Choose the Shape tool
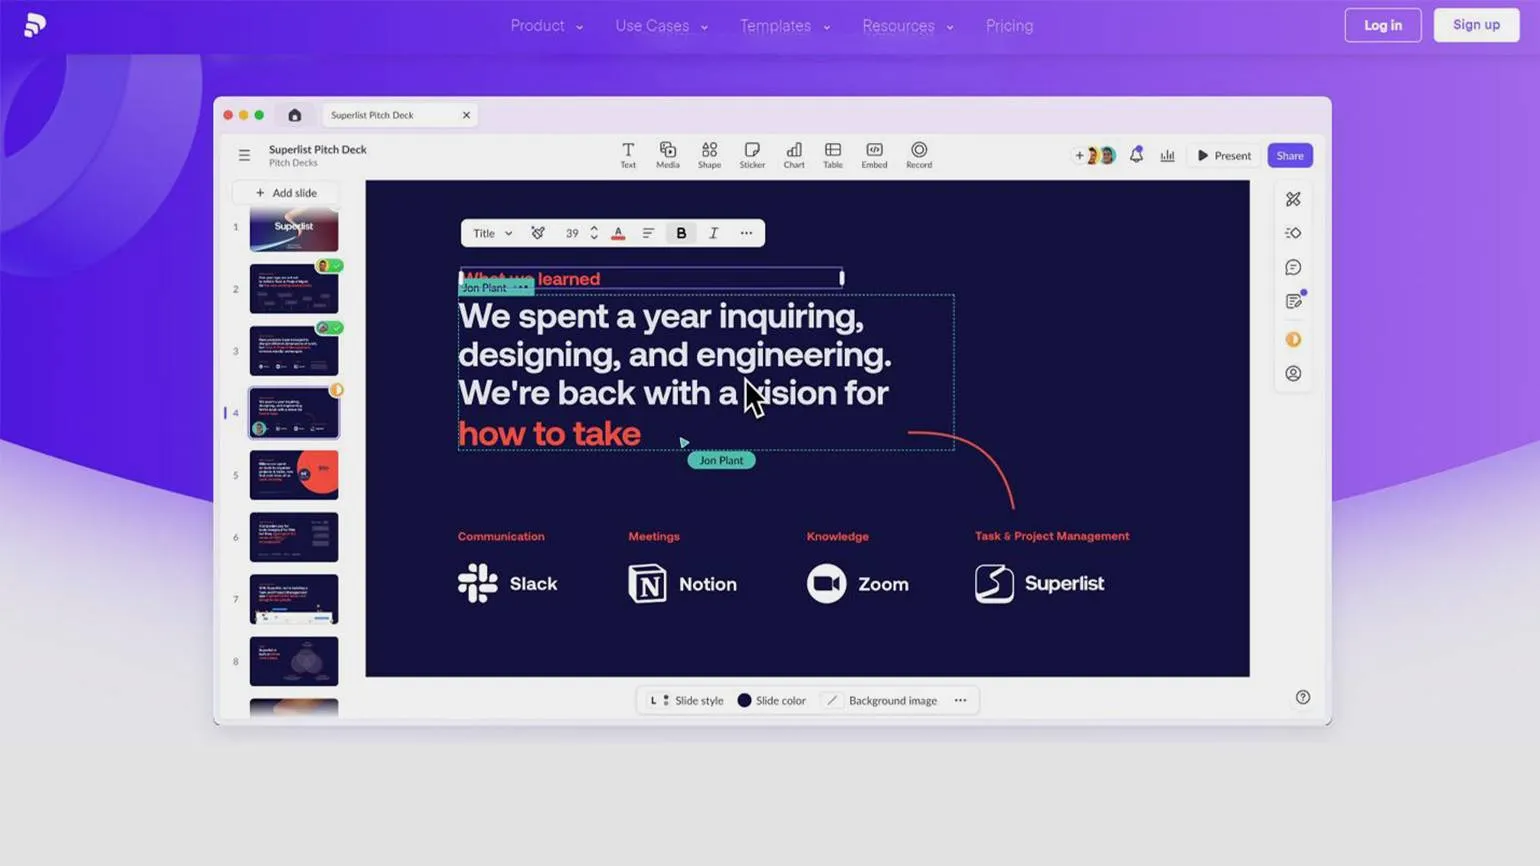This screenshot has height=866, width=1540. click(709, 154)
